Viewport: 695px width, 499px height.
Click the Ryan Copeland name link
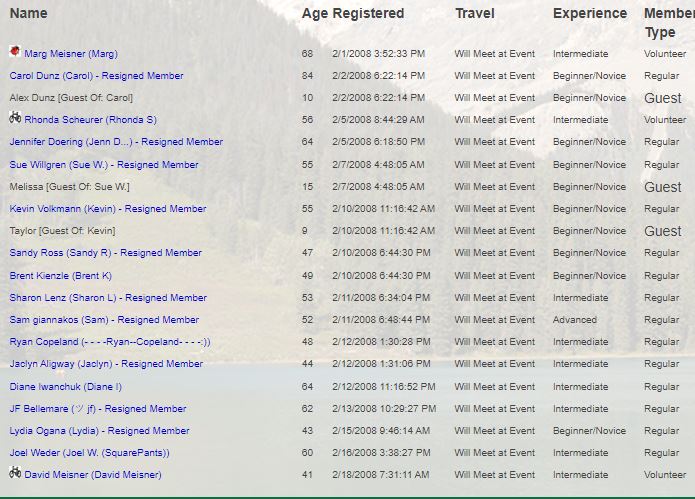point(110,342)
